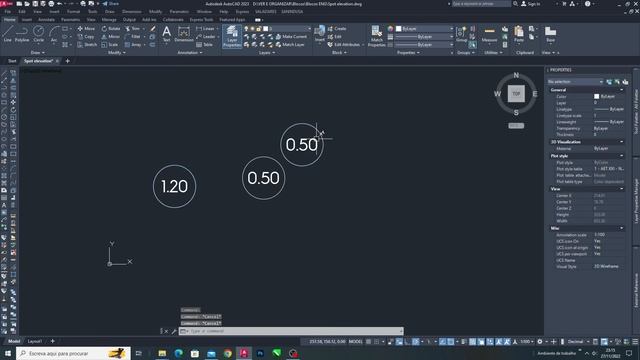Click Match Layer button

tap(290, 44)
